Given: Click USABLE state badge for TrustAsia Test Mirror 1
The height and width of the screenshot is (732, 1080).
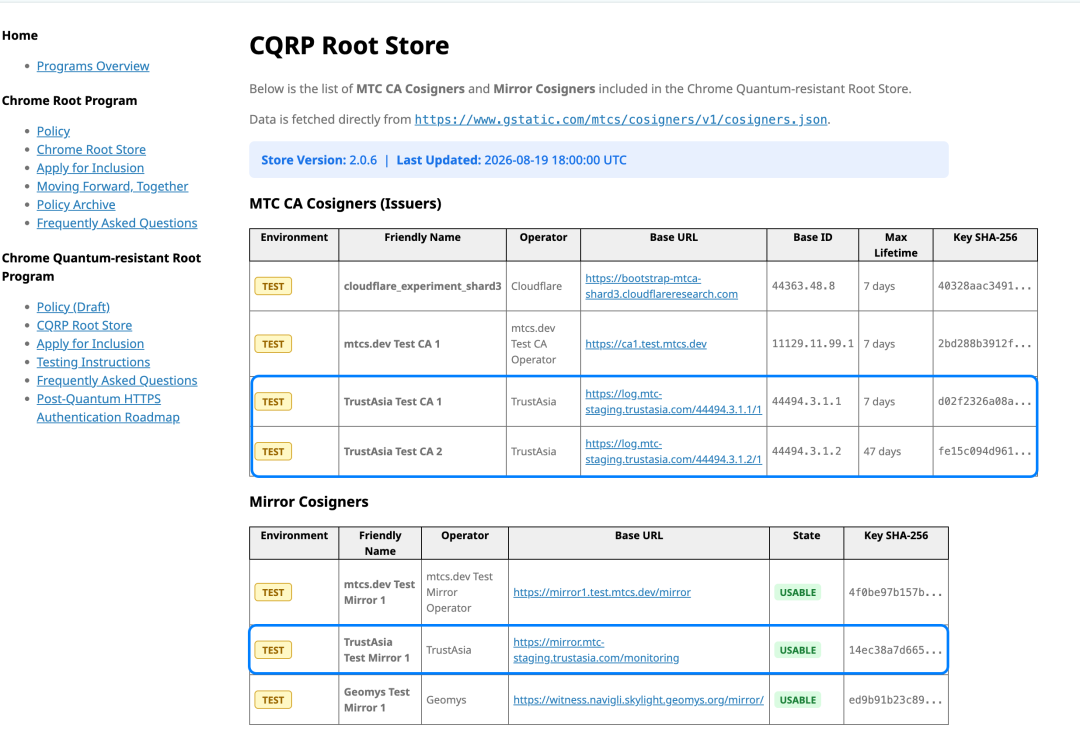Looking at the screenshot, I should (798, 650).
